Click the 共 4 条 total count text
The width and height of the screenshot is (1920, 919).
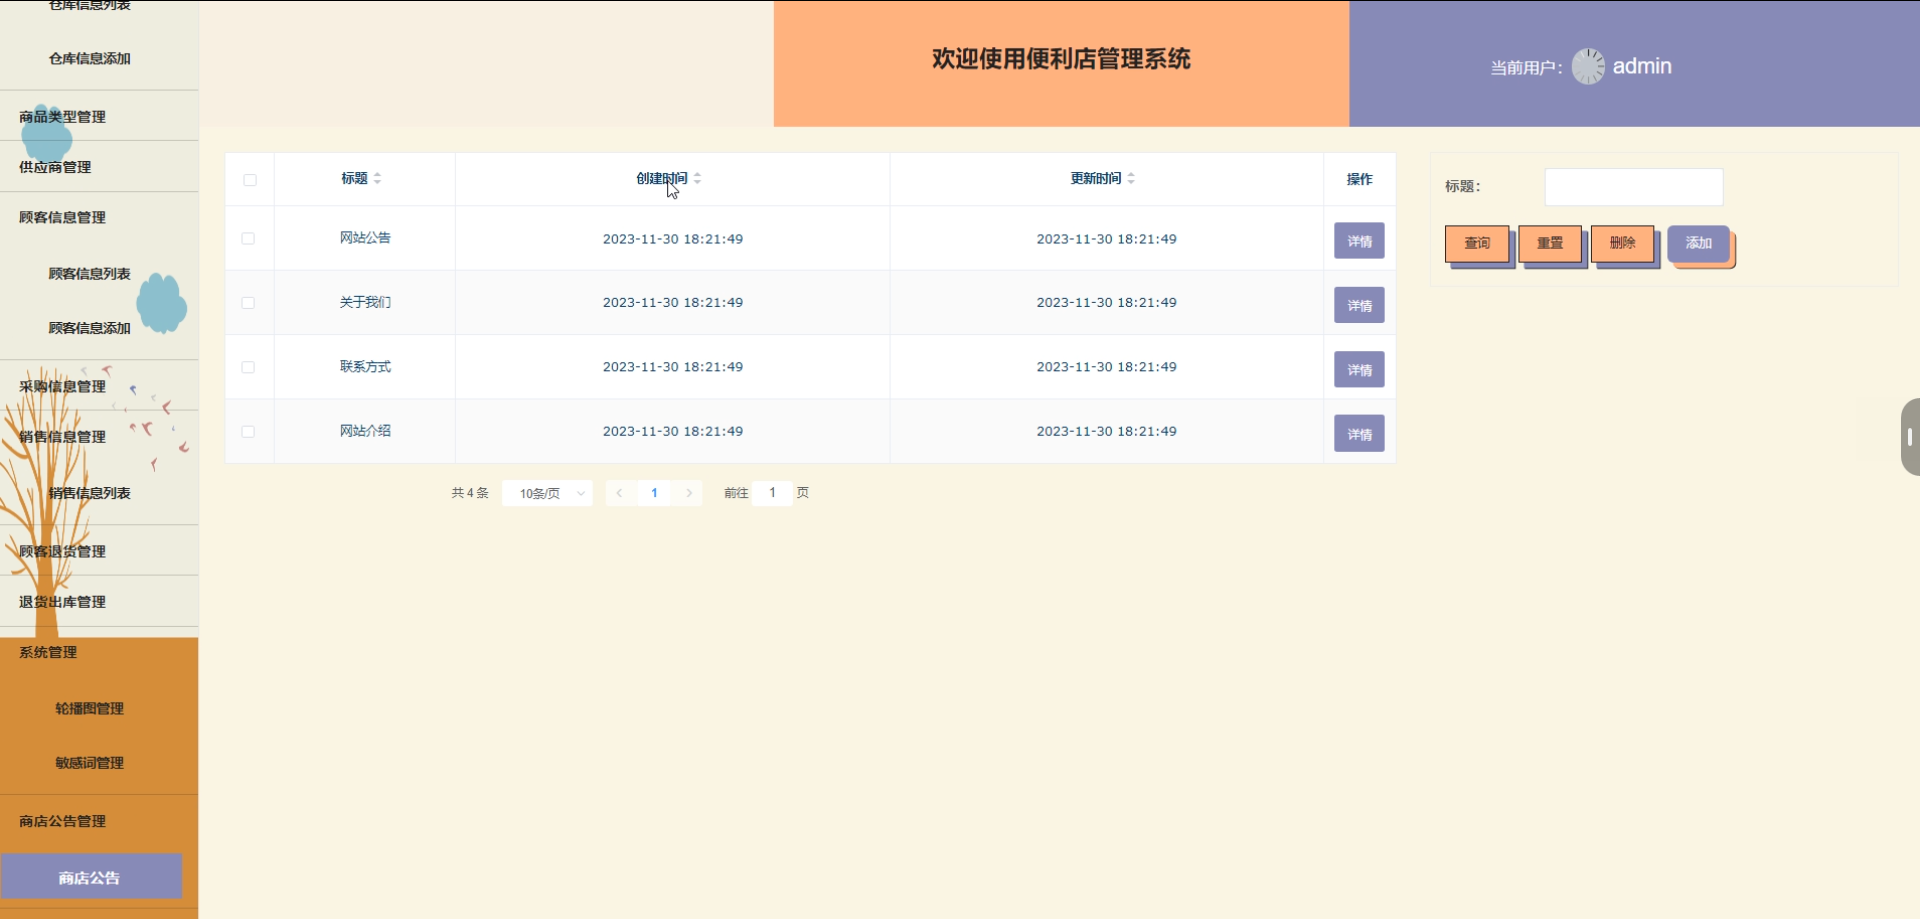pos(470,493)
